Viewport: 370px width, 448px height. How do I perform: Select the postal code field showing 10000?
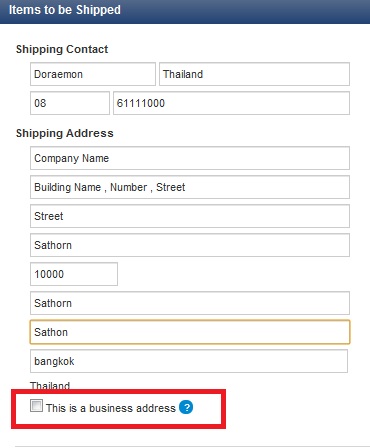tap(74, 274)
